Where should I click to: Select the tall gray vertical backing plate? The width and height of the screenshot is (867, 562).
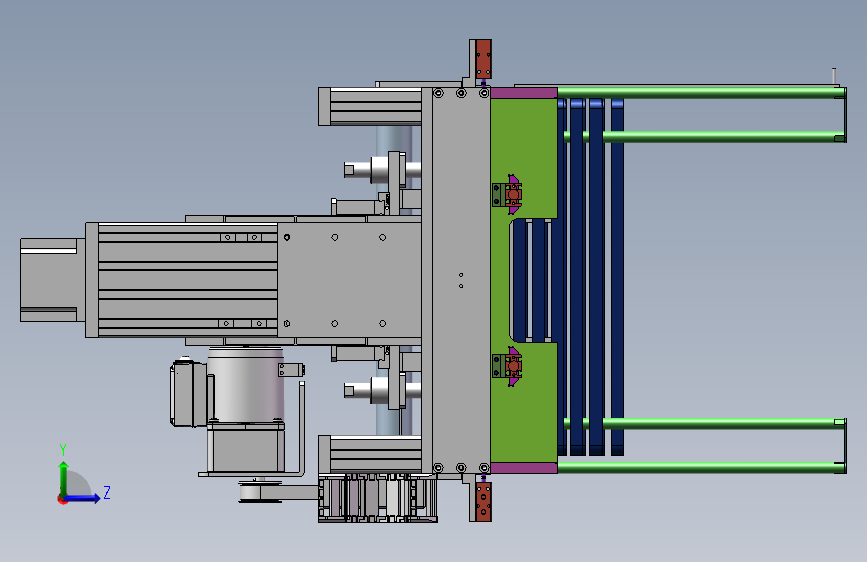point(461,280)
